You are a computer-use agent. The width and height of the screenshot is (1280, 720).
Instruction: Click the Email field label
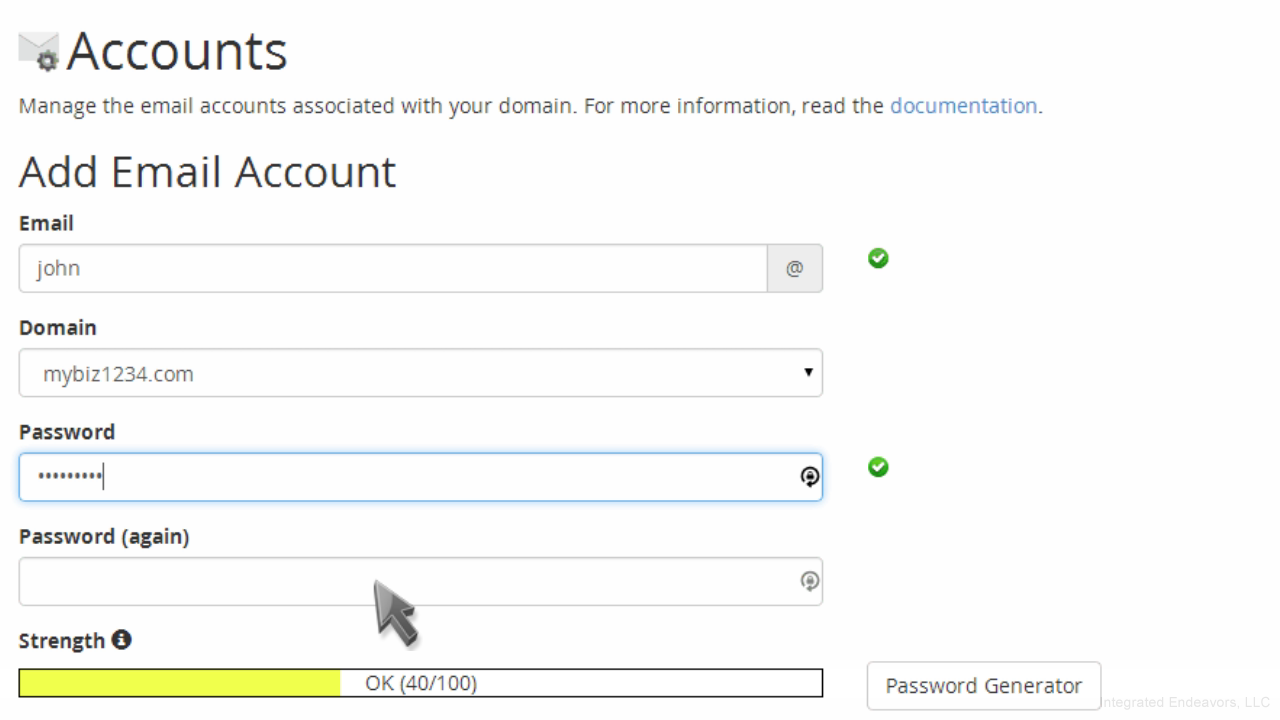point(46,224)
